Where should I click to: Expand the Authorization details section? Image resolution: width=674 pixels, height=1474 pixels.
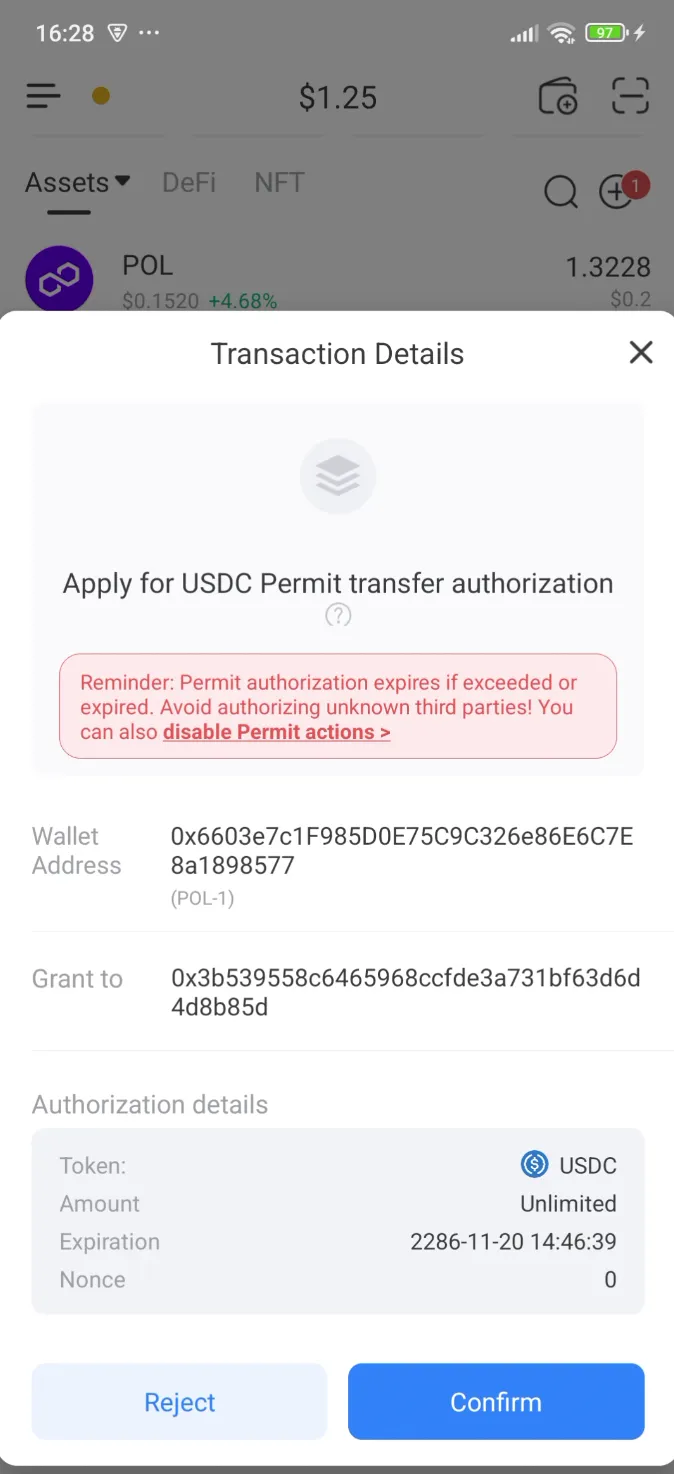coord(150,1104)
